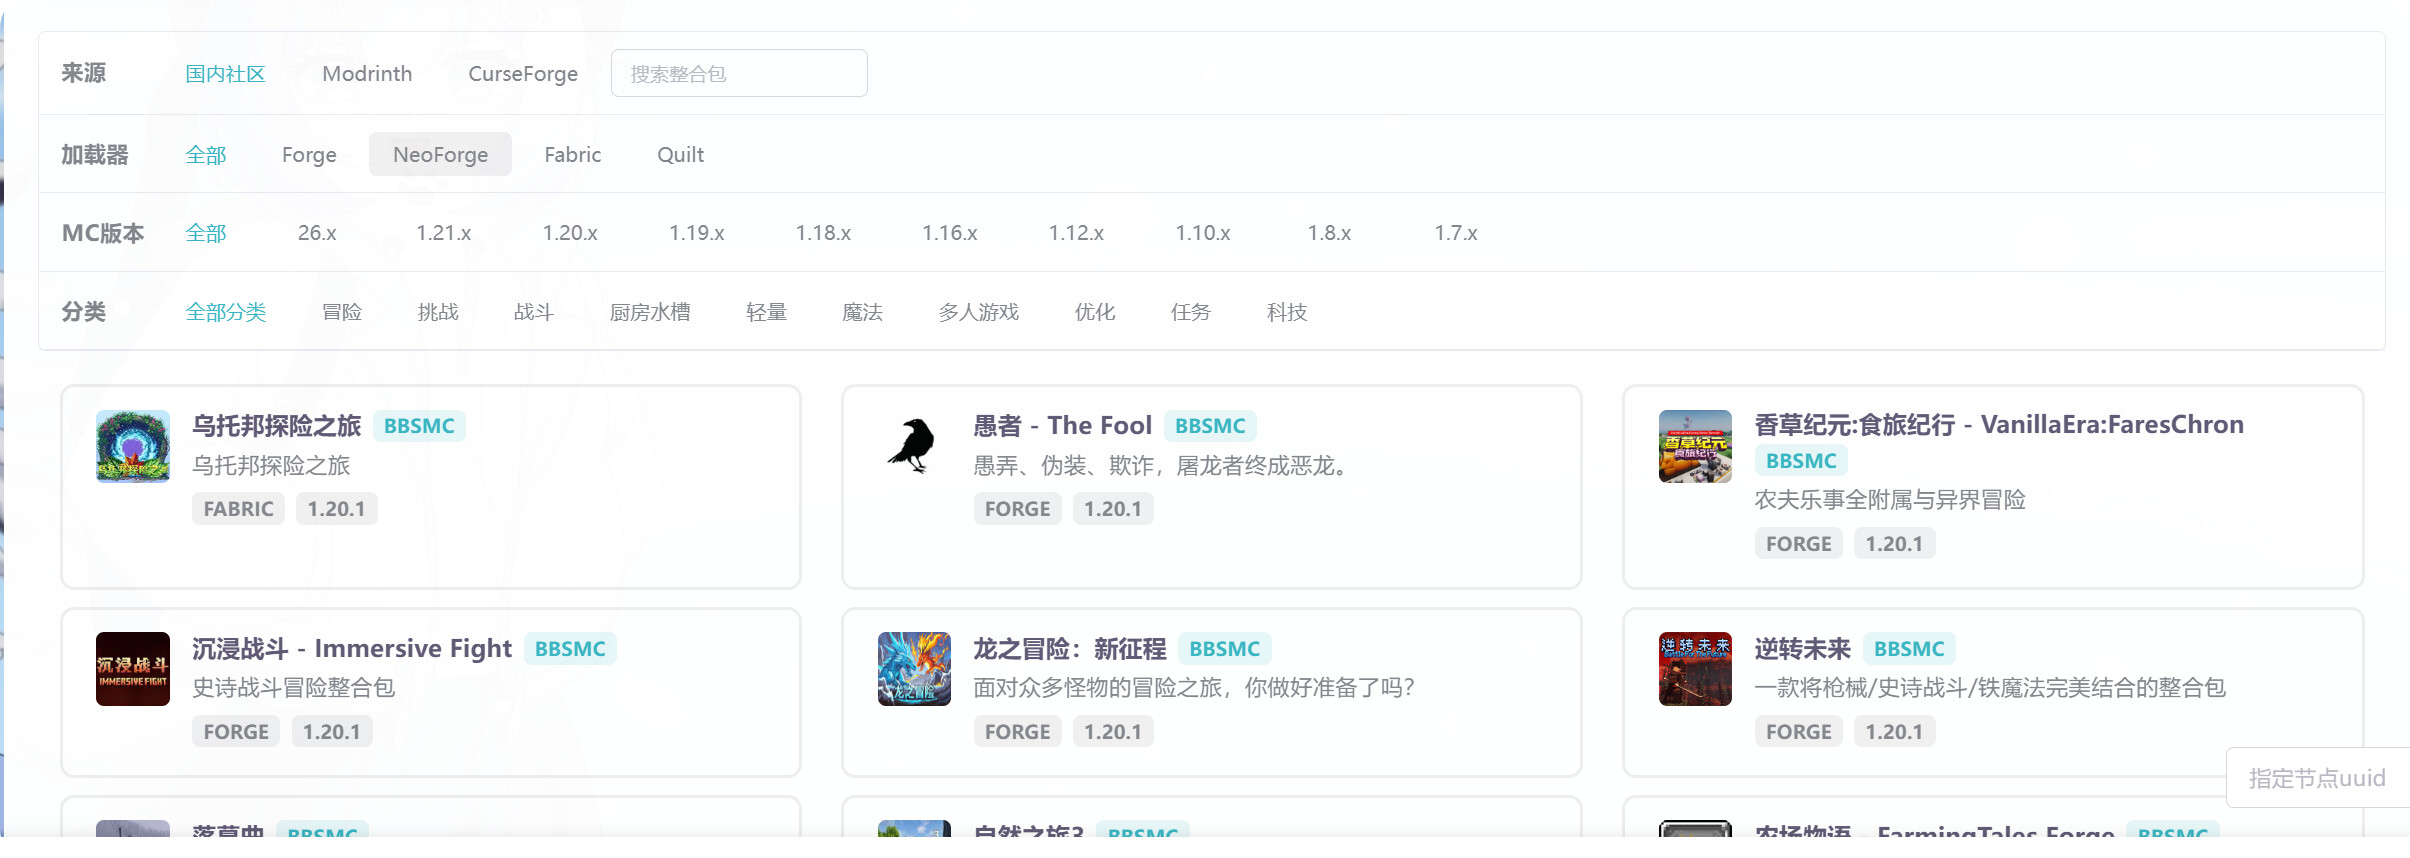2410x858 pixels.
Task: Open the 龙之冒险:新征程 dragon icon
Action: tap(914, 669)
